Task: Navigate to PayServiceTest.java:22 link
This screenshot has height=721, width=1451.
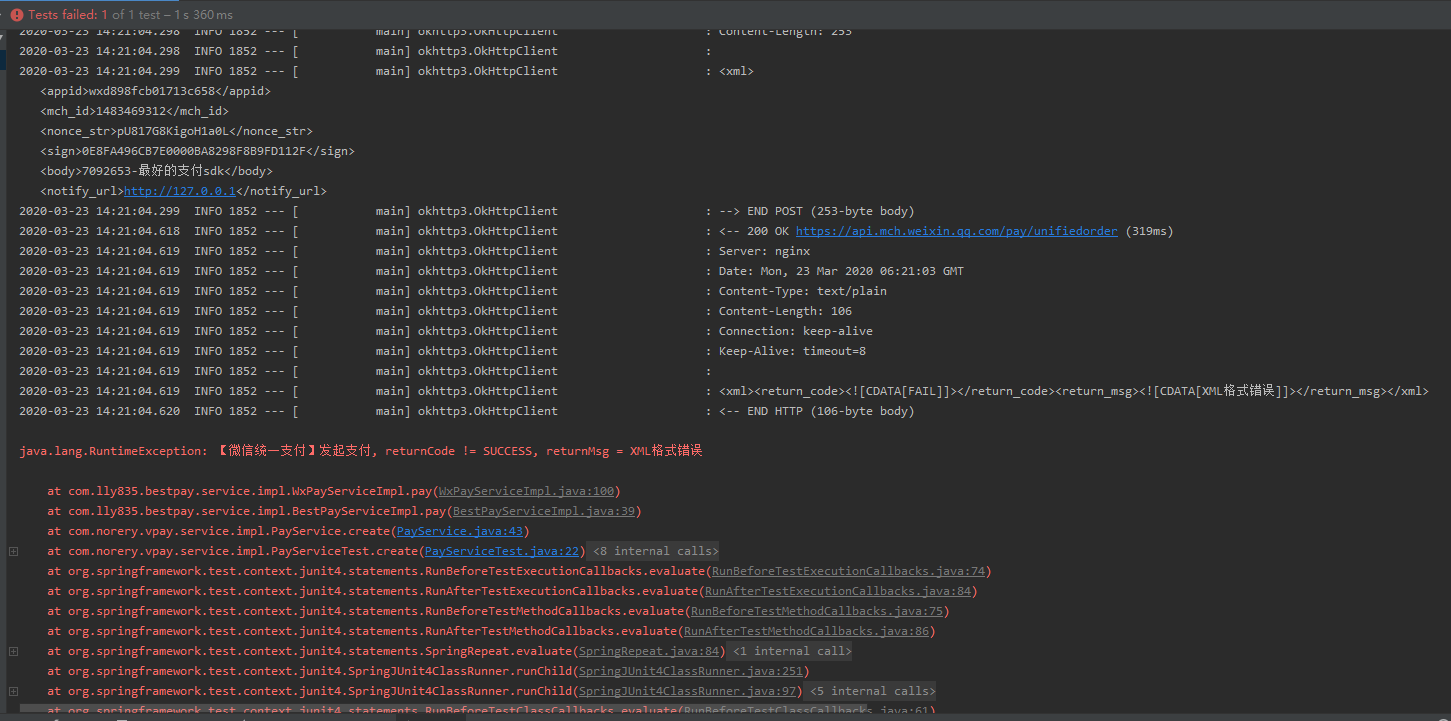Action: pyautogui.click(x=502, y=551)
